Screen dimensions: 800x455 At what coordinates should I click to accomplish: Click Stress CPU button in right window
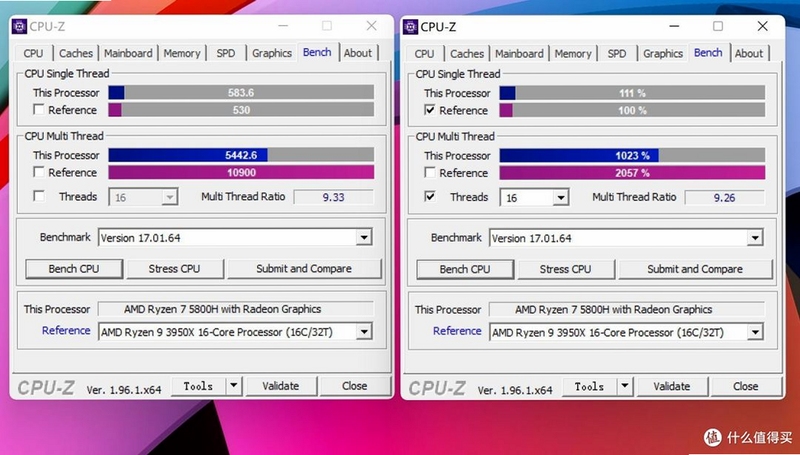[x=565, y=269]
